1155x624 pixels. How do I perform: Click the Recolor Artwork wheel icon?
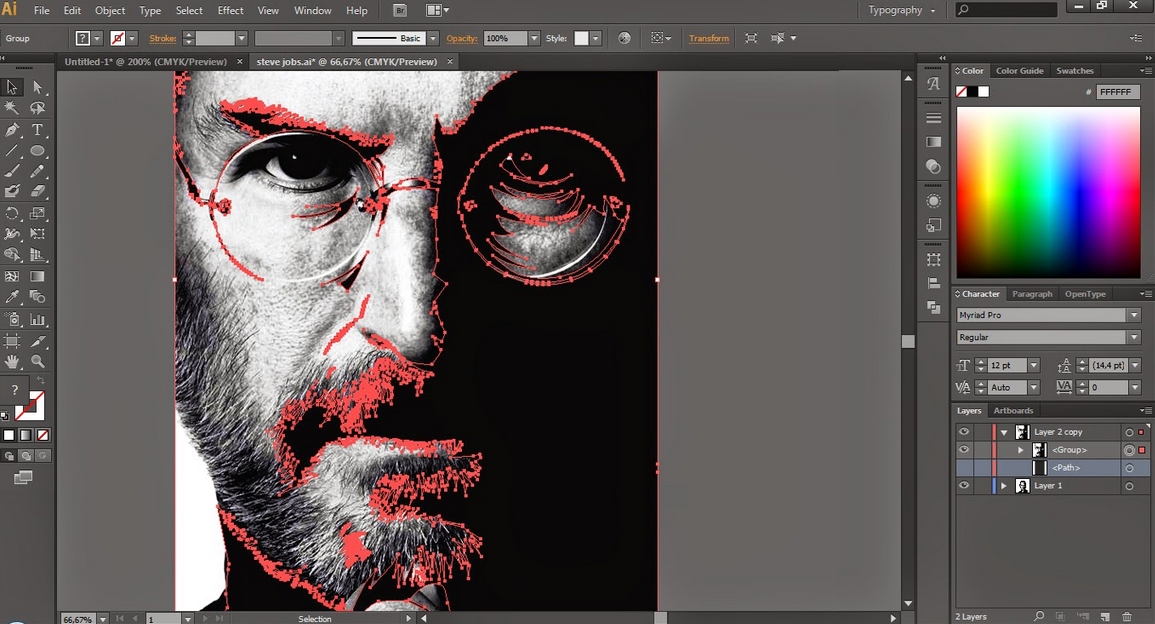625,38
